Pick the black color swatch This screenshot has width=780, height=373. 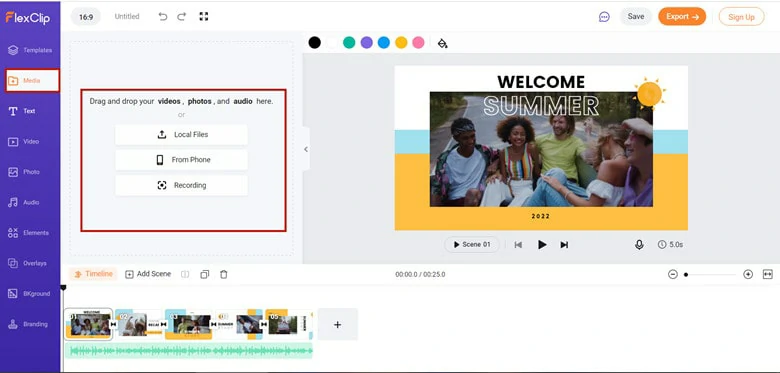click(314, 43)
